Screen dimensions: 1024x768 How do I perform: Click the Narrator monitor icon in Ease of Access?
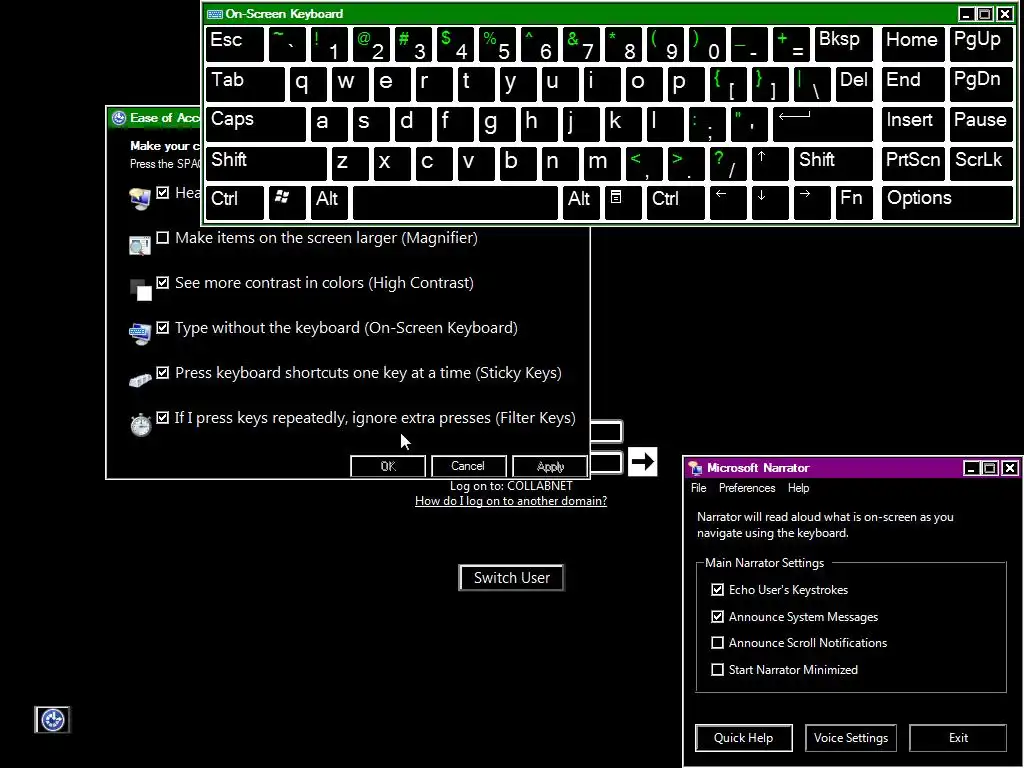(x=140, y=199)
